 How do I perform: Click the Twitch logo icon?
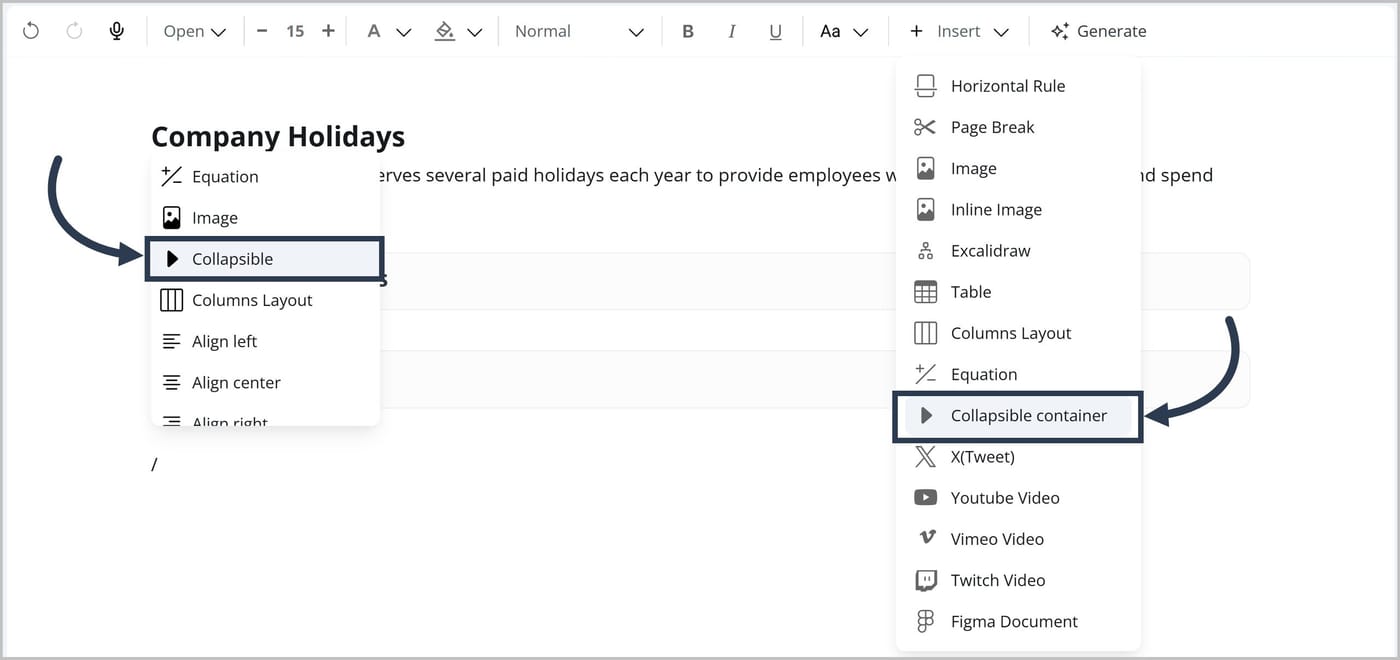[926, 580]
